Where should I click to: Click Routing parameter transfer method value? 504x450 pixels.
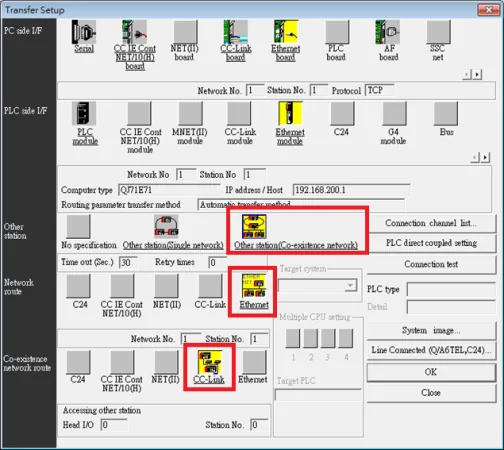(301, 205)
